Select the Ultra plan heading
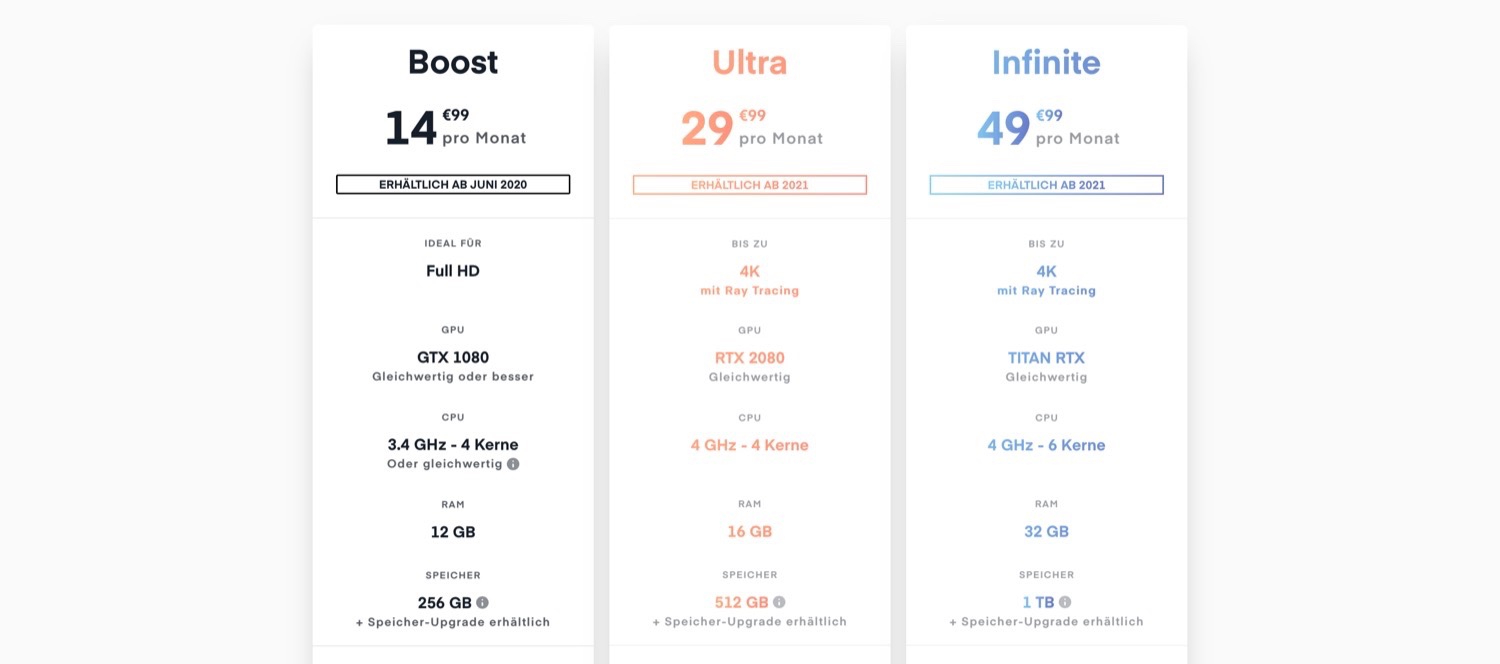 749,62
